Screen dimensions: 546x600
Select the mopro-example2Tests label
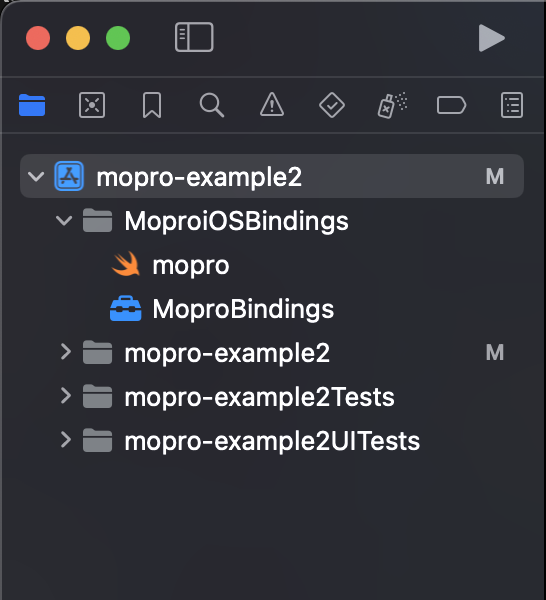(259, 397)
